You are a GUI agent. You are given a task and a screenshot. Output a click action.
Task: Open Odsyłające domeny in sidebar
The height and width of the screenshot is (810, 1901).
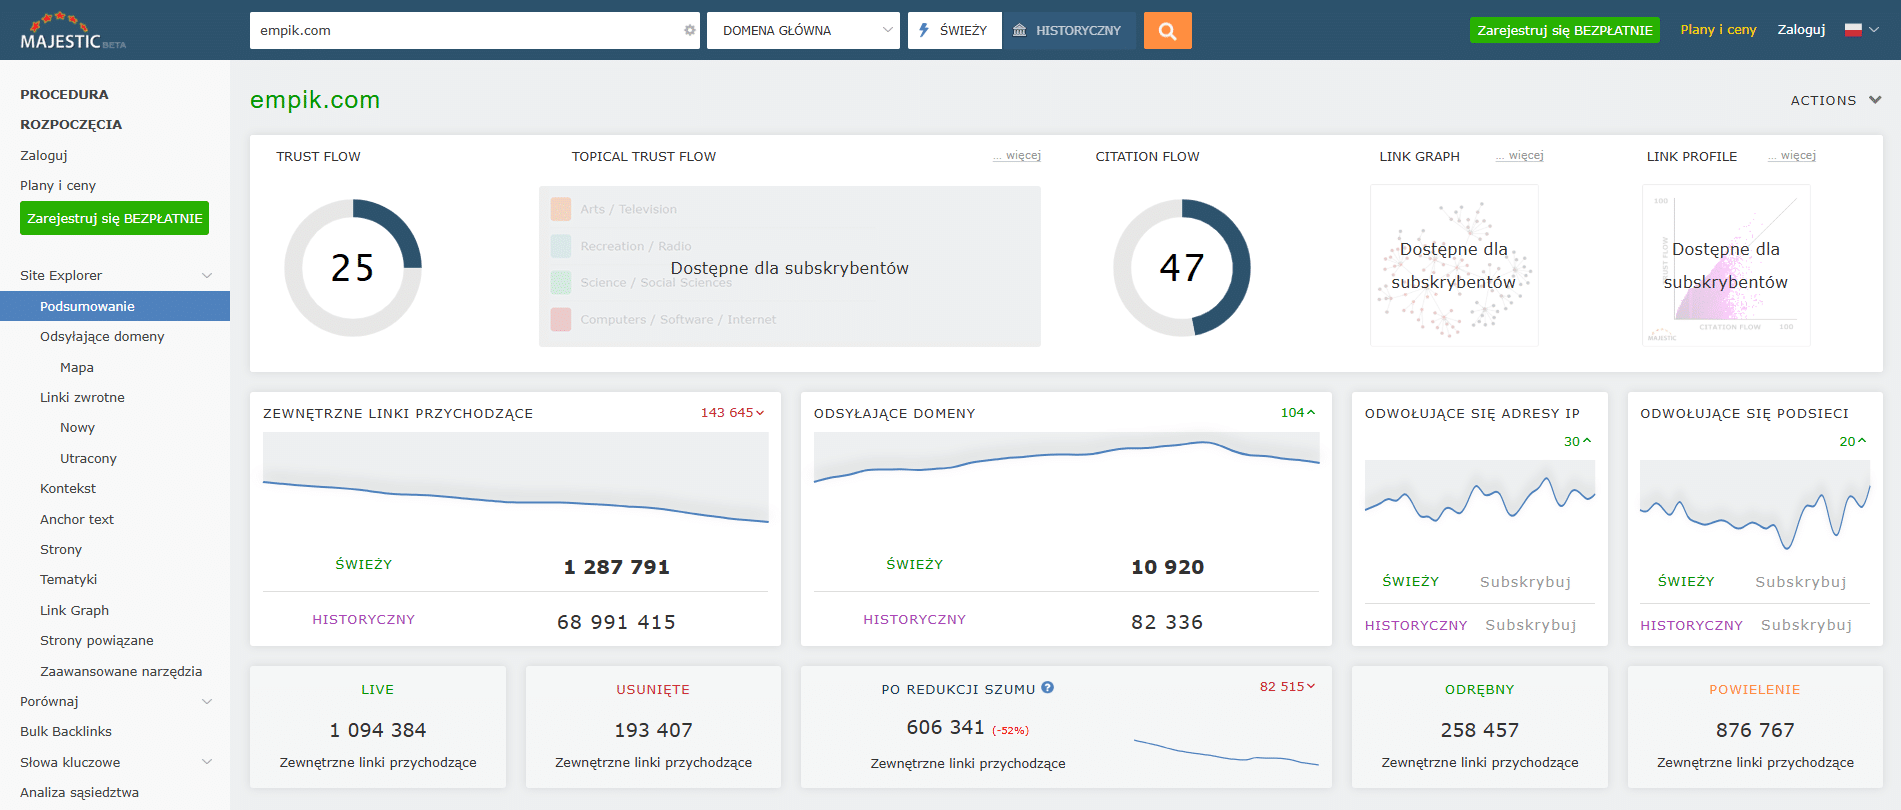pyautogui.click(x=102, y=336)
